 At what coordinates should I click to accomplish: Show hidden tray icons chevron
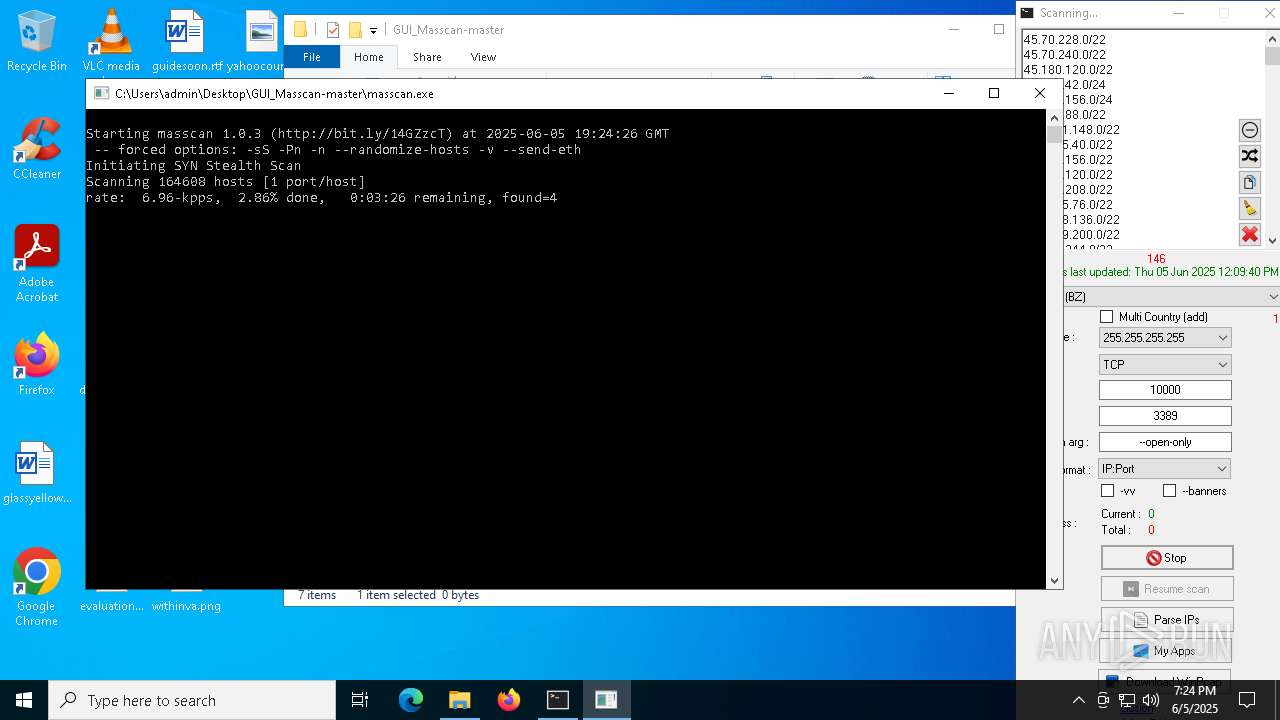click(1078, 700)
